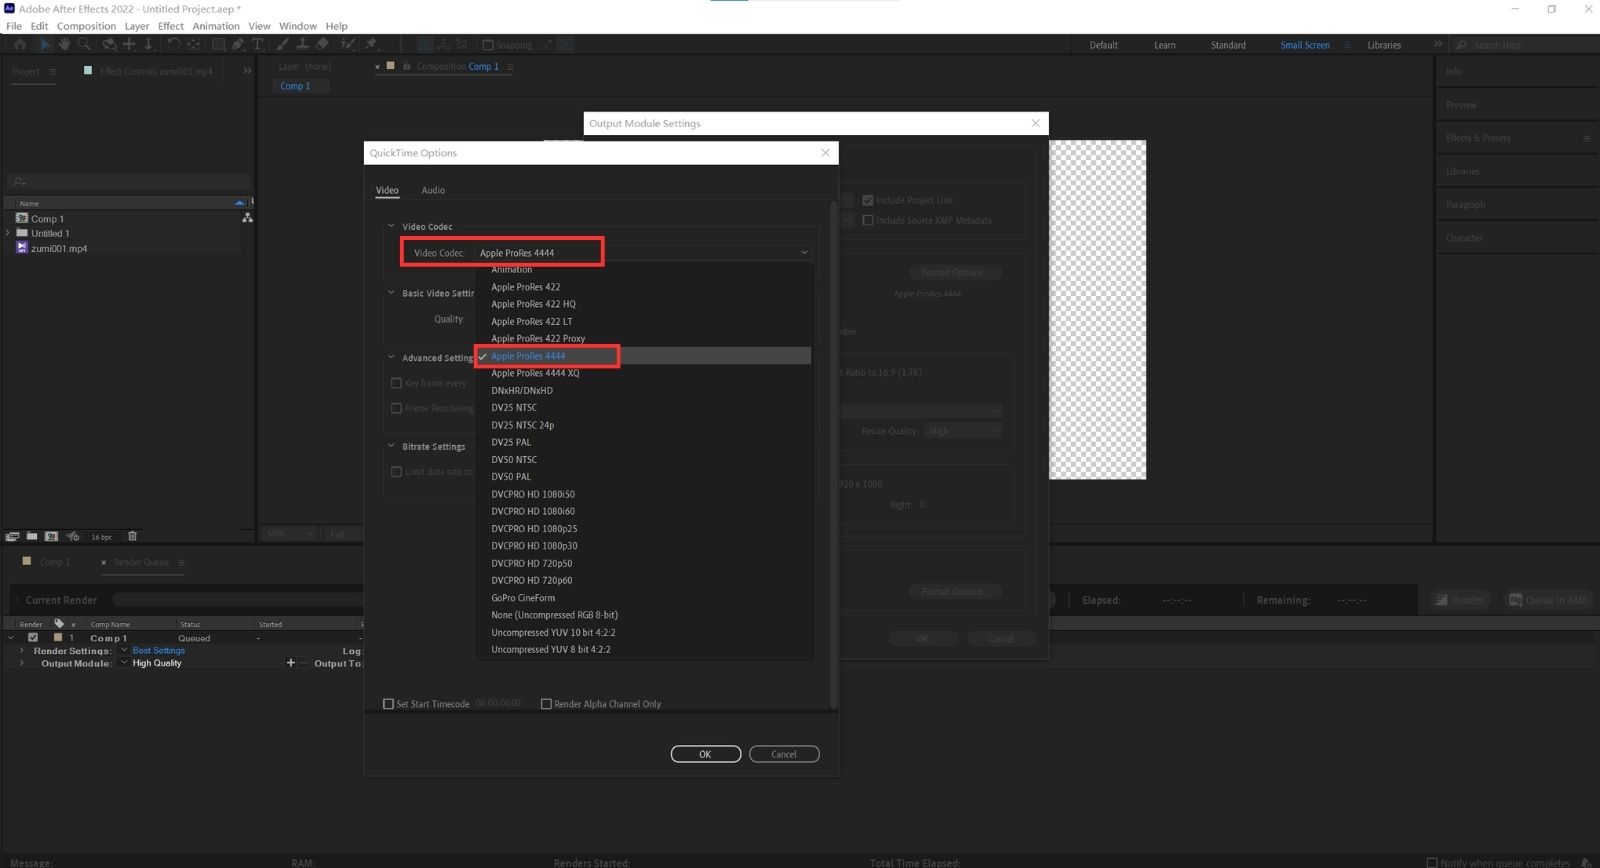Collapse the Bitrate Settings section
Image resolution: width=1600 pixels, height=868 pixels.
392,447
